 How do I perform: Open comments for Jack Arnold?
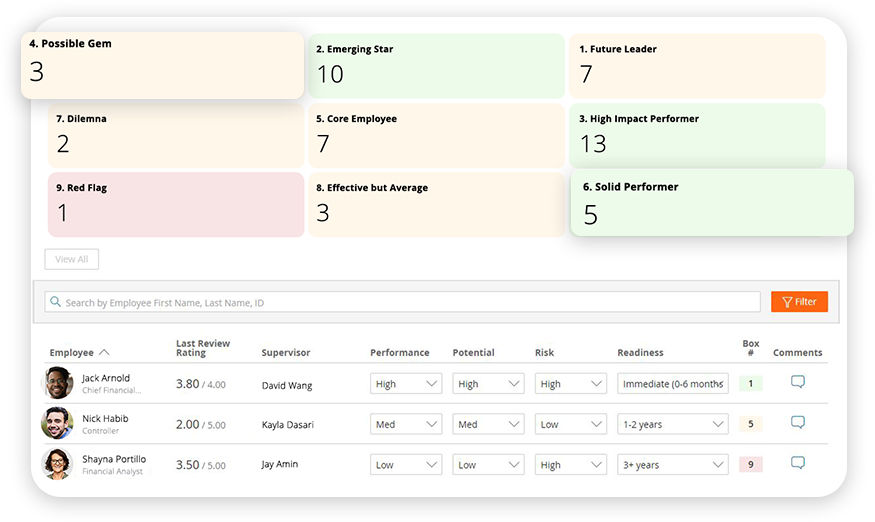click(x=797, y=382)
